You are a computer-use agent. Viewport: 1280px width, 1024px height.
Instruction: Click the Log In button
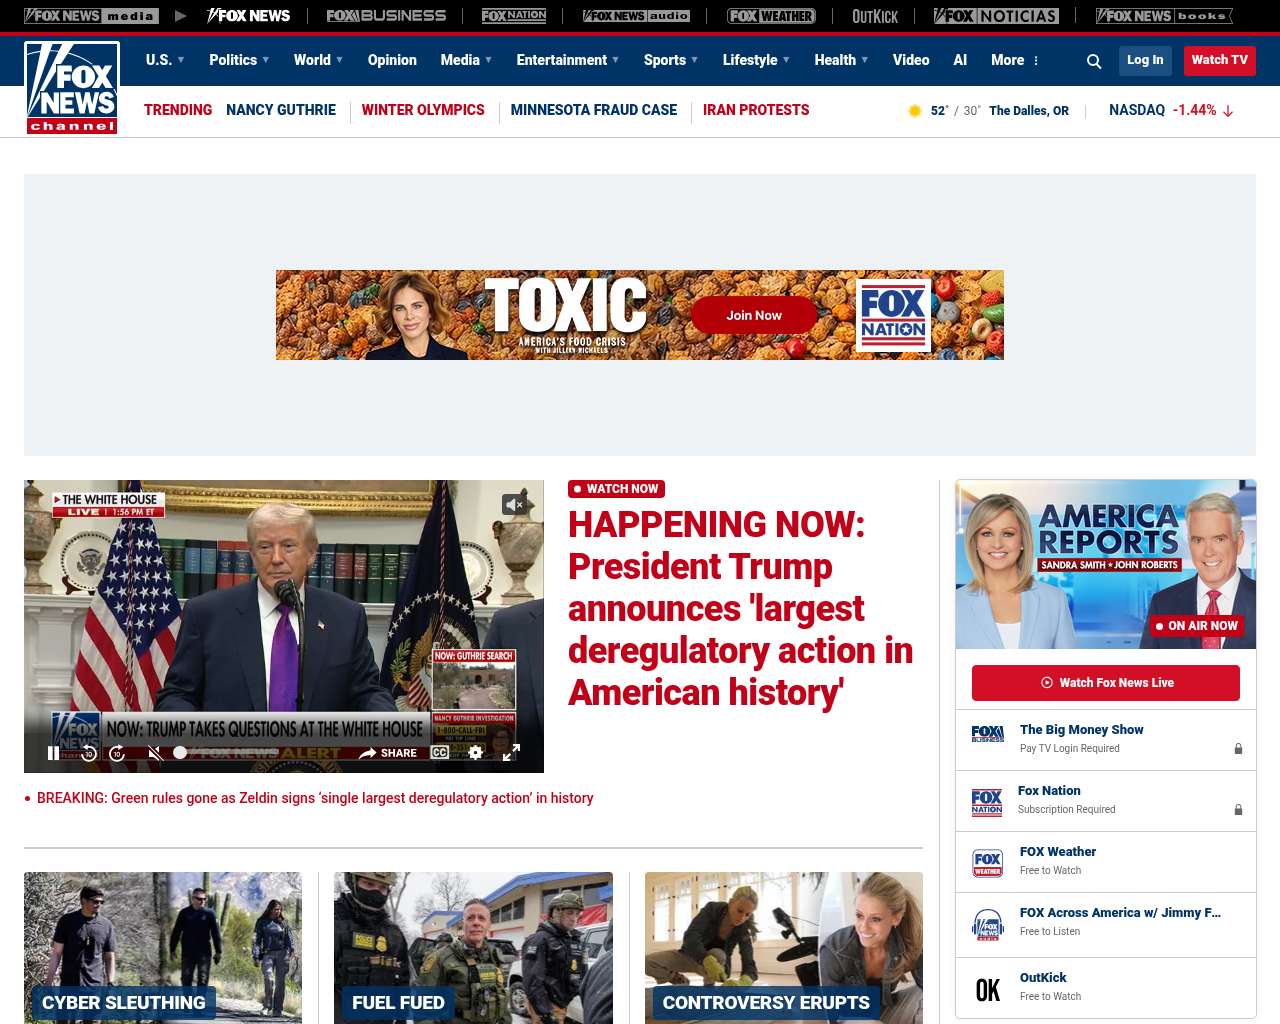click(x=1145, y=60)
